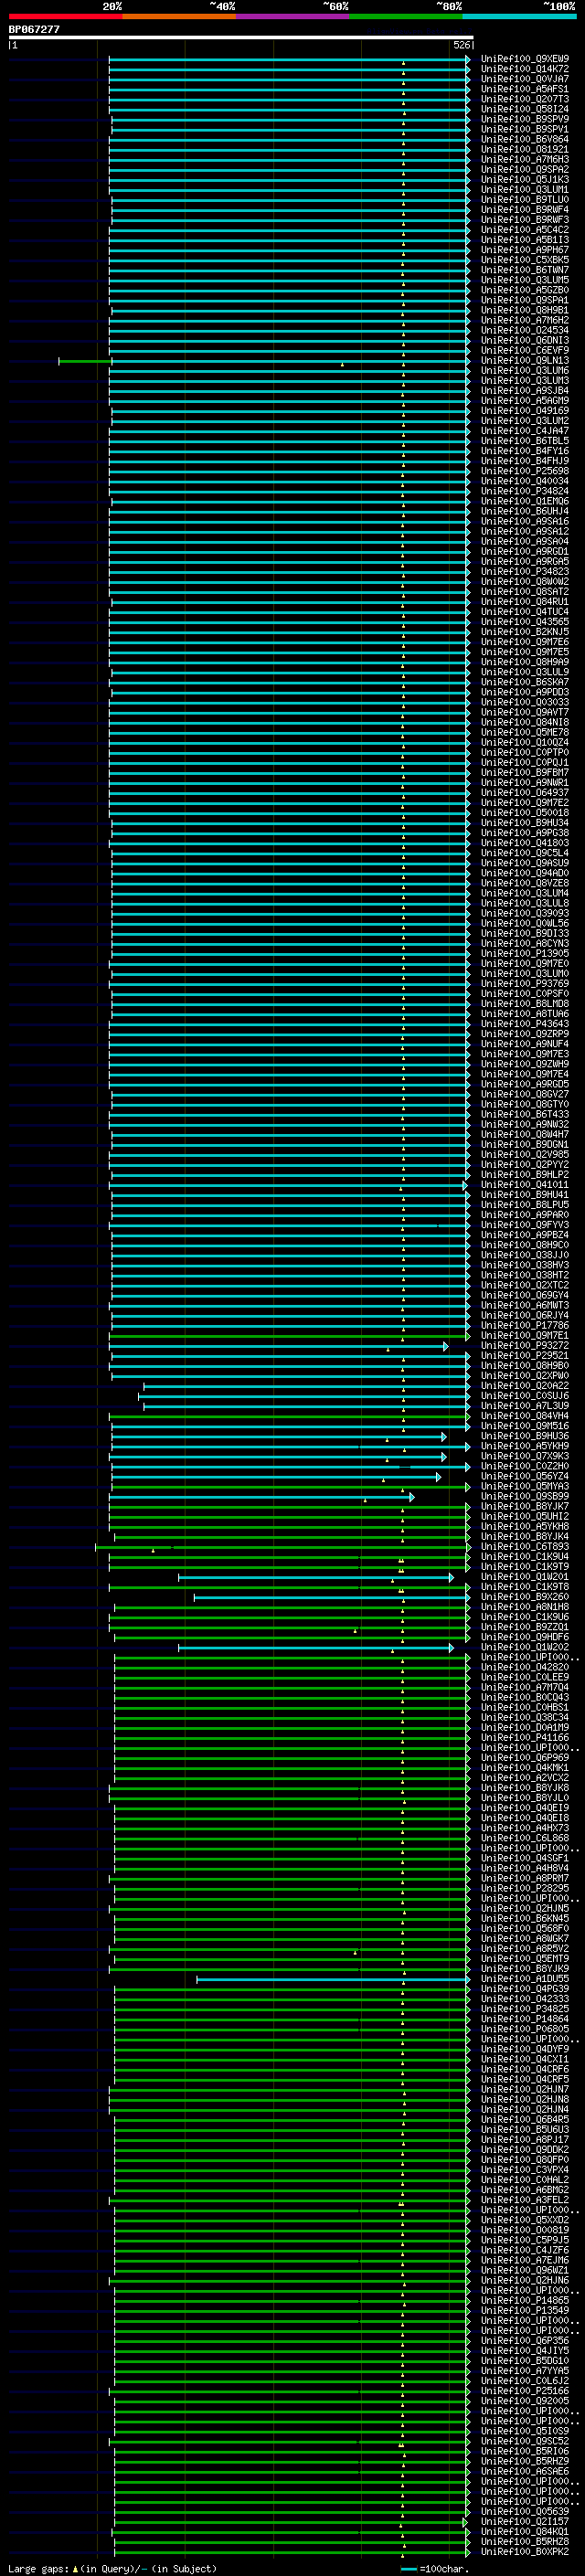Select the UniRef100_Q4KMK1 entry
This screenshot has width=585, height=2576.
click(x=525, y=1768)
